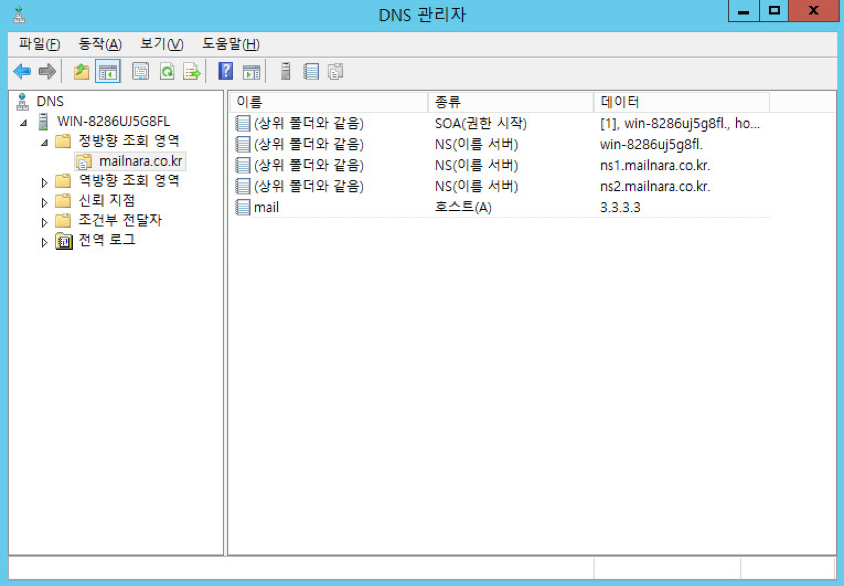Click the '3.3.3.3' data value
Screen dimensions: 844x586
click(x=620, y=207)
